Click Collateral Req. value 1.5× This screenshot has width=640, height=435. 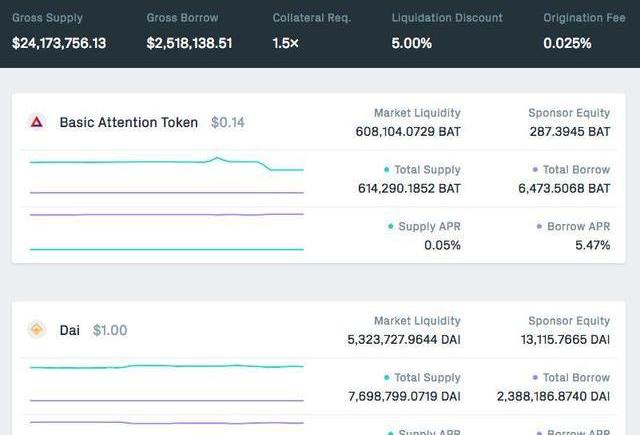(x=286, y=43)
